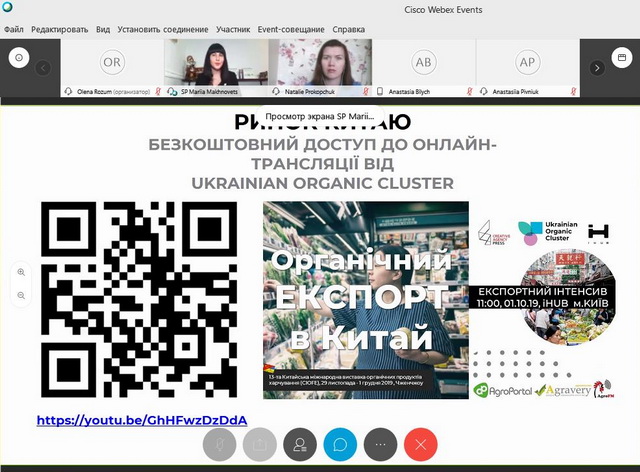Click the muted mic icon of Anastasia Bilych
Viewport: 640px width, 472px height.
click(469, 91)
